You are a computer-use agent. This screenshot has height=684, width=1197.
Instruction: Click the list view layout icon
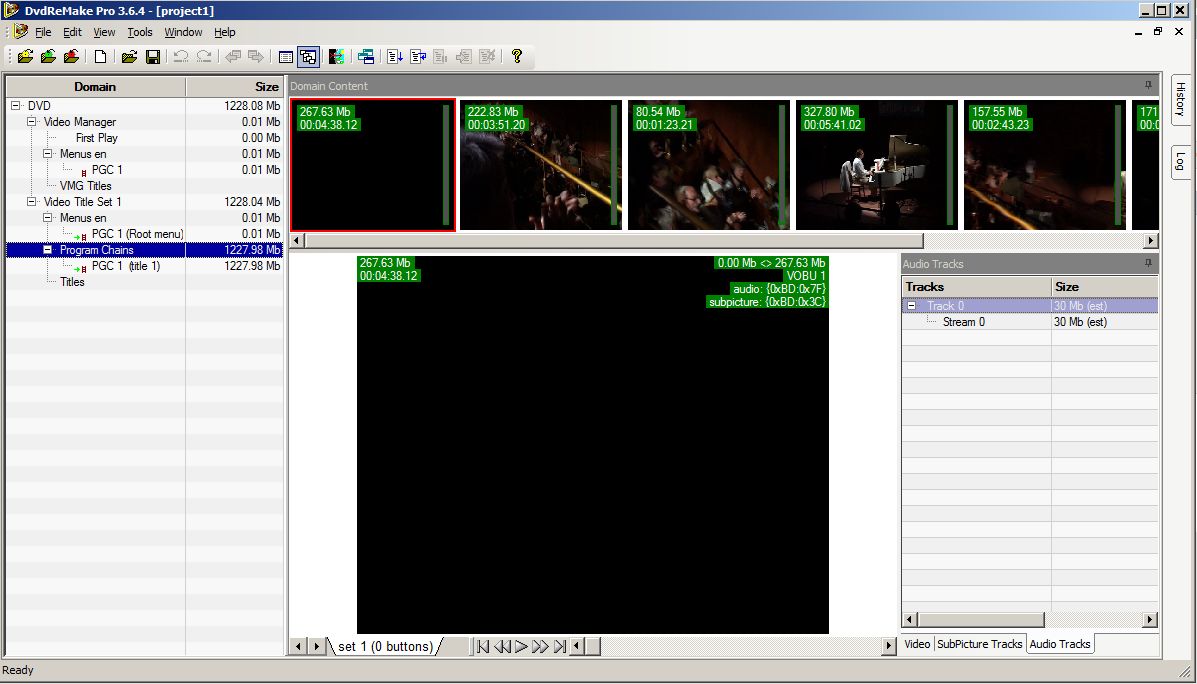point(286,57)
